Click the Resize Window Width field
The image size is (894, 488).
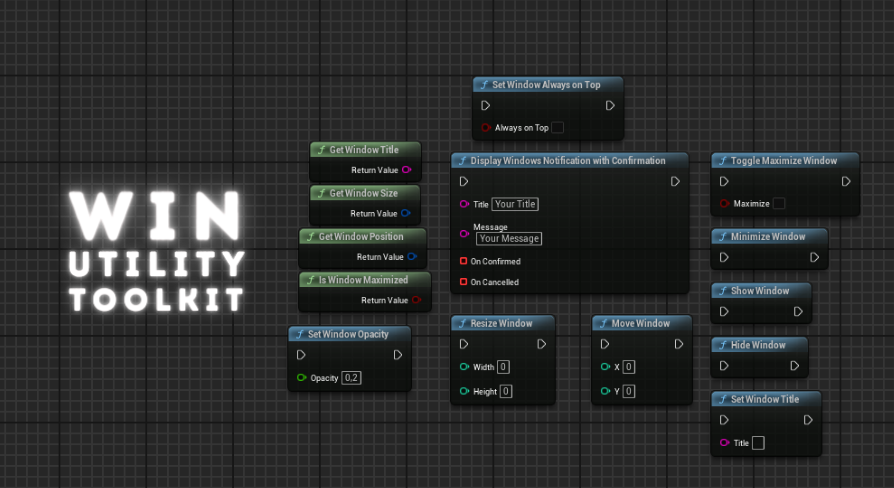click(x=504, y=367)
